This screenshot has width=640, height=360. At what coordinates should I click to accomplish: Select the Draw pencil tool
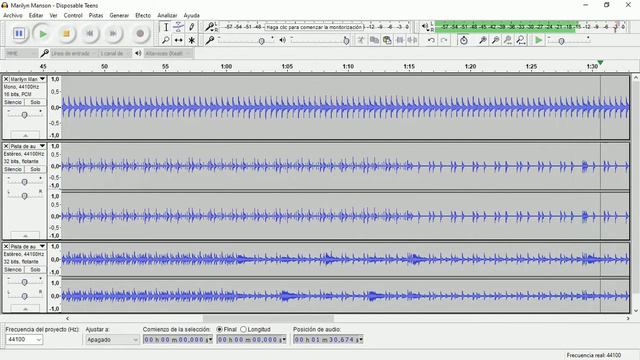[191, 27]
